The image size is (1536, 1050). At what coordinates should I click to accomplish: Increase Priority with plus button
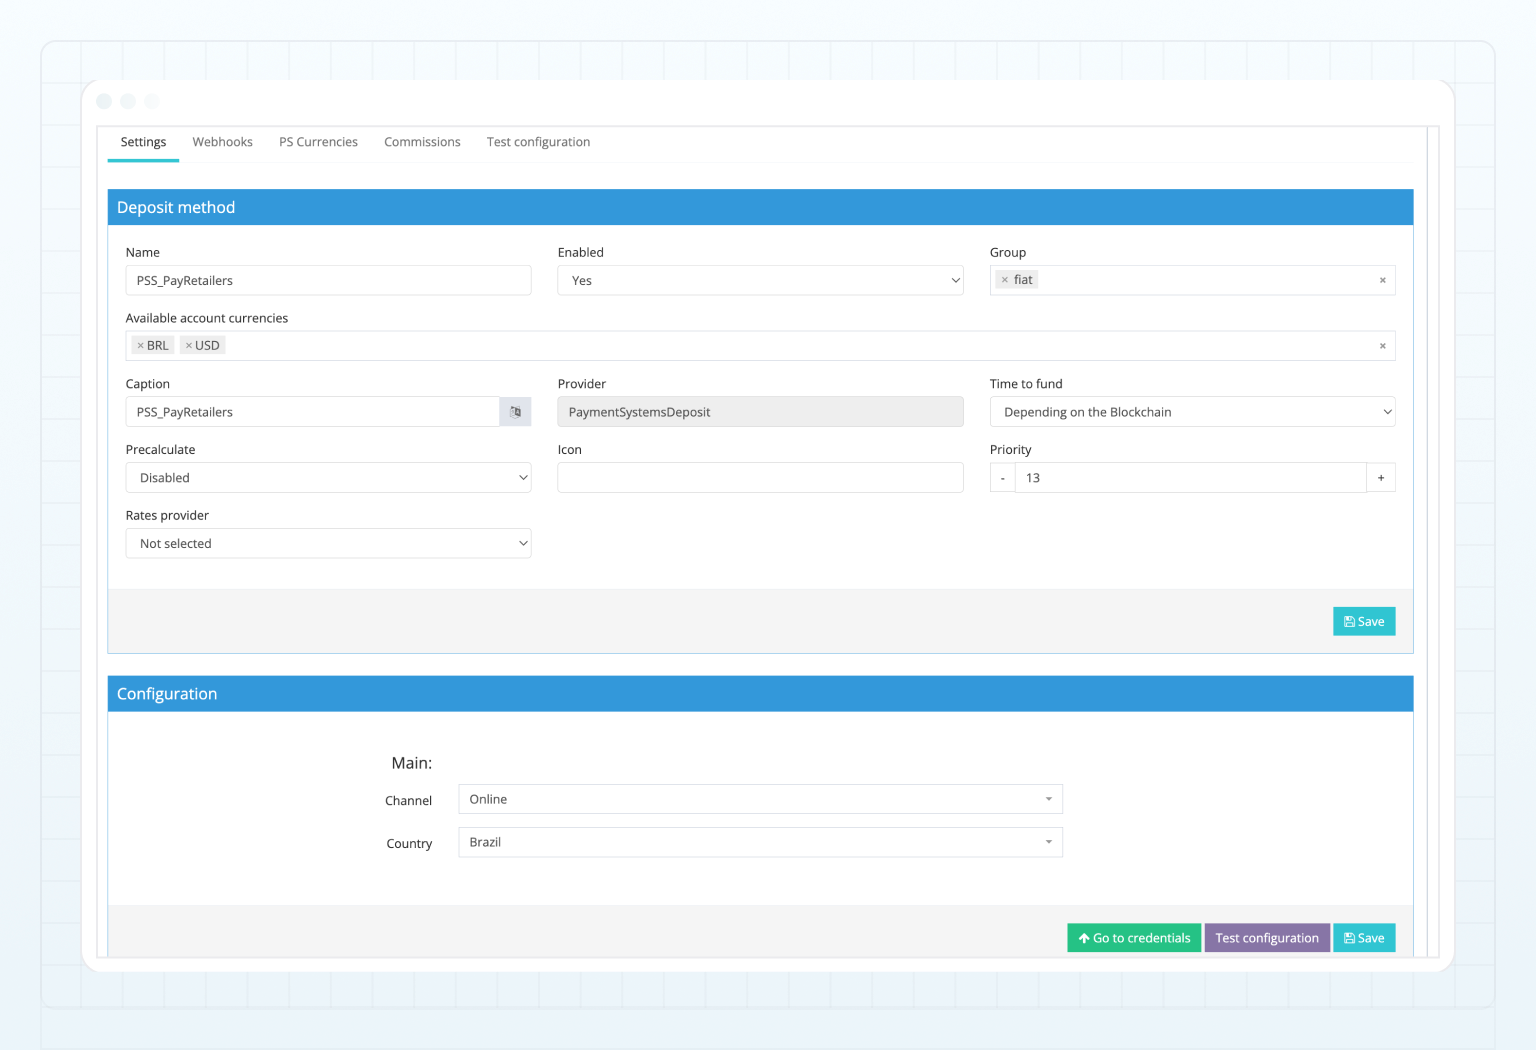(x=1380, y=478)
